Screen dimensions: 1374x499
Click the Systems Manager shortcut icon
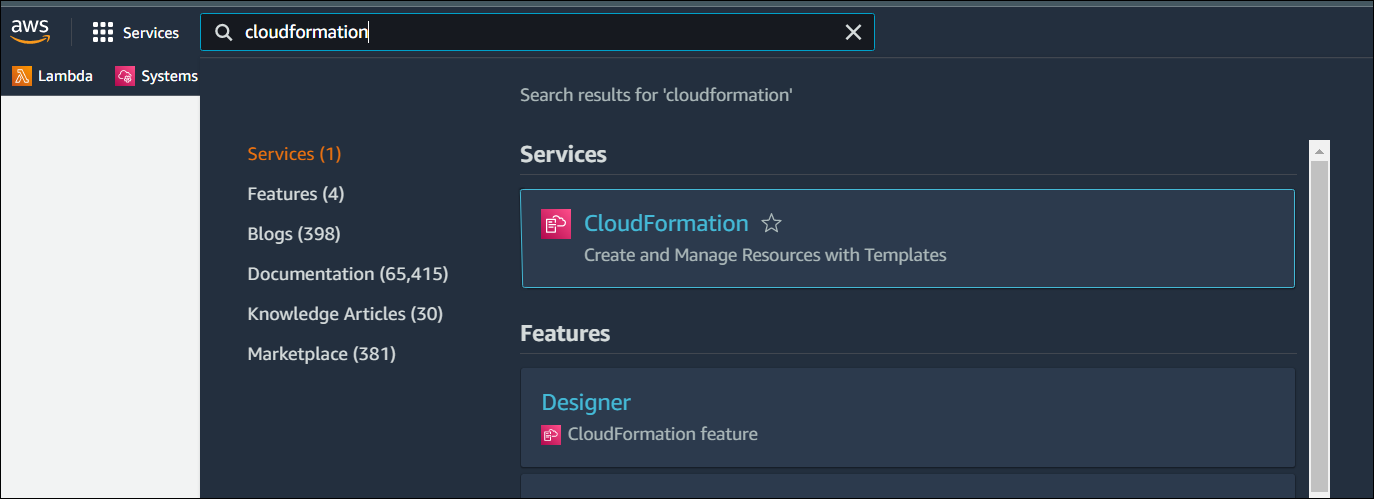pos(125,76)
